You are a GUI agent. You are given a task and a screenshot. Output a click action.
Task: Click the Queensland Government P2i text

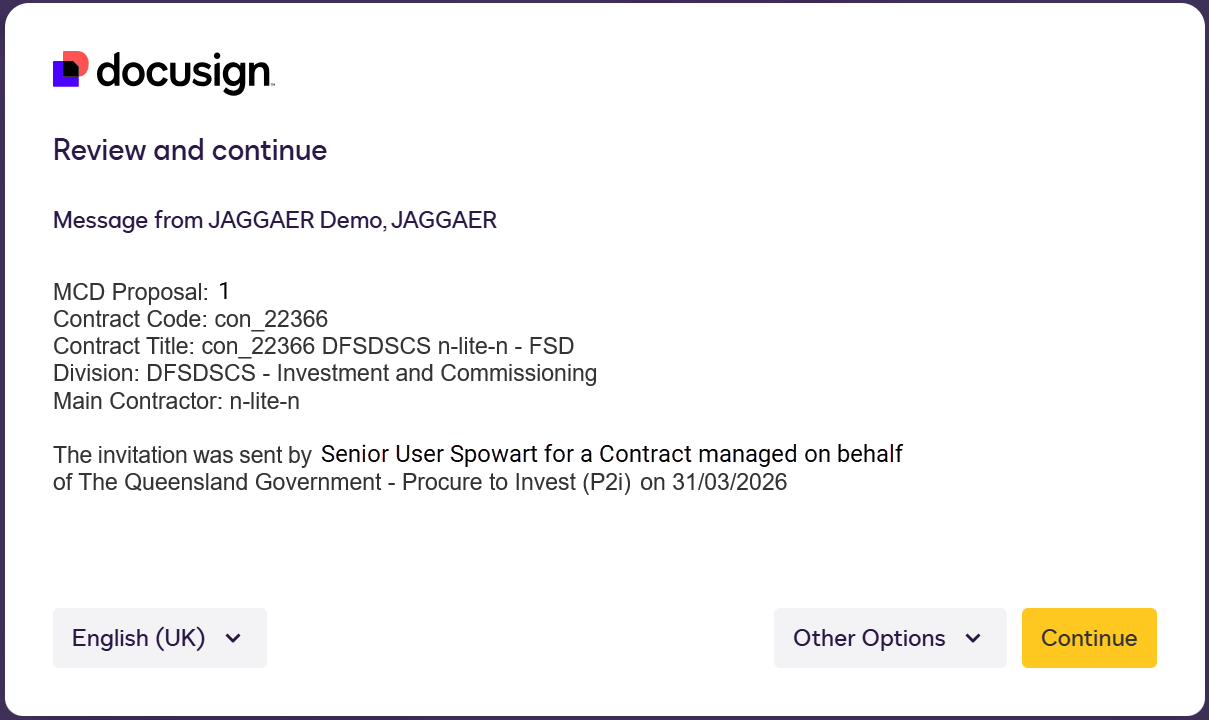tap(342, 482)
